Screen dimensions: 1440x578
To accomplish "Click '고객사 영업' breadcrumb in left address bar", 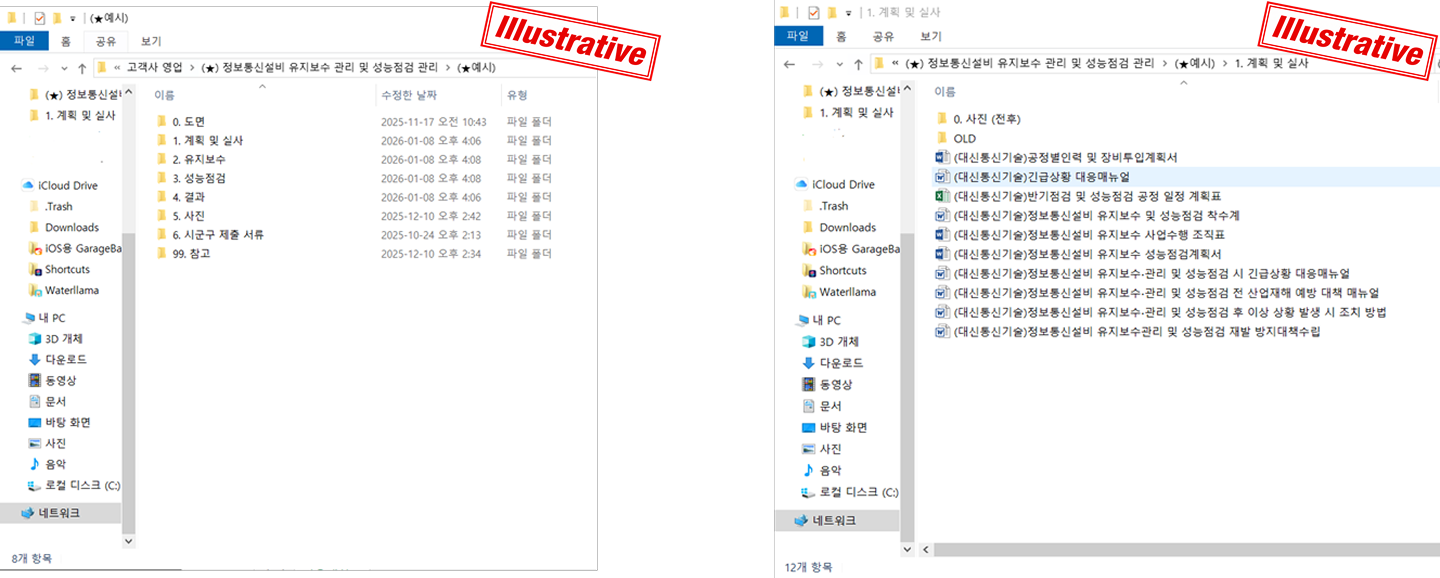I will click(x=156, y=68).
